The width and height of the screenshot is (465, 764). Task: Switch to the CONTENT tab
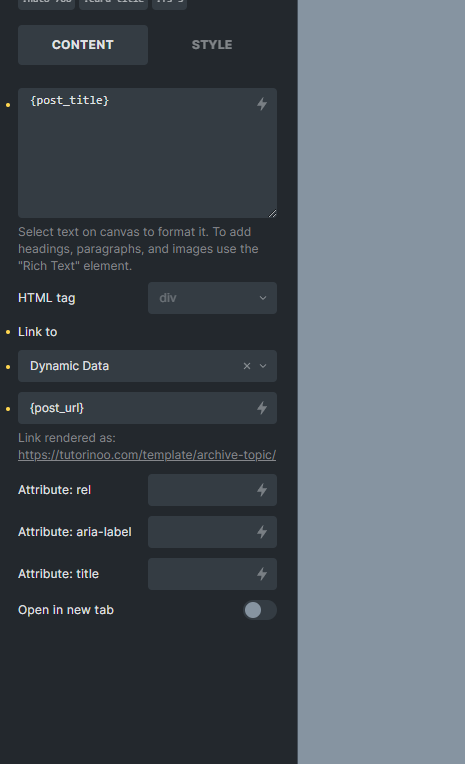tap(83, 45)
